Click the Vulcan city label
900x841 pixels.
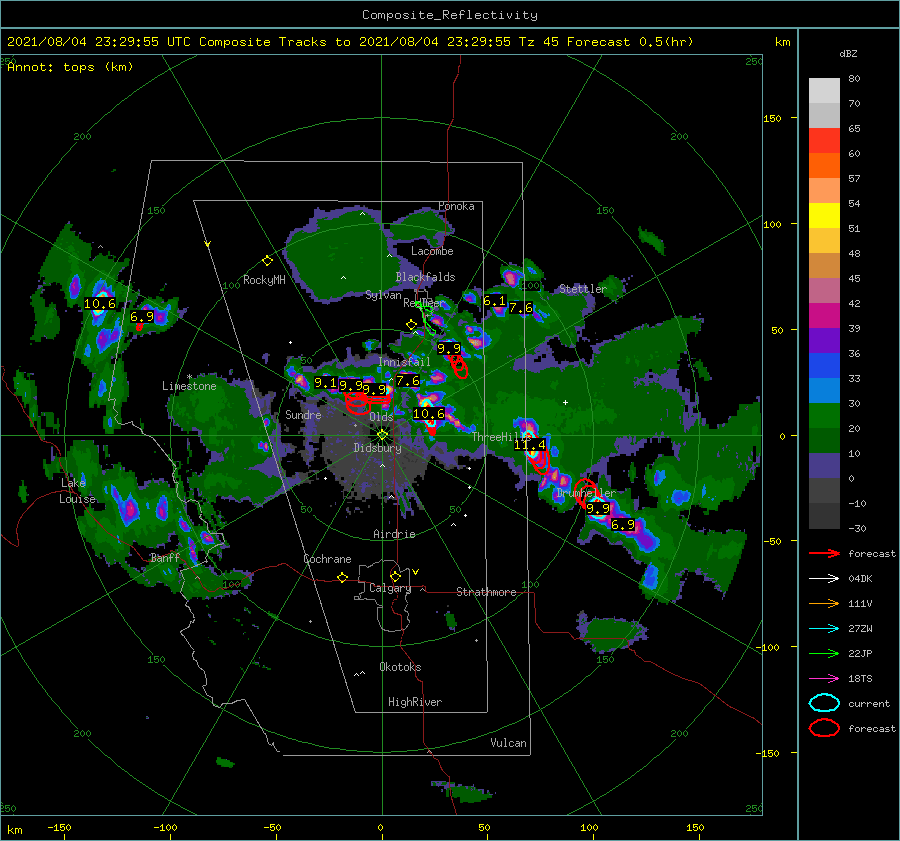[508, 743]
